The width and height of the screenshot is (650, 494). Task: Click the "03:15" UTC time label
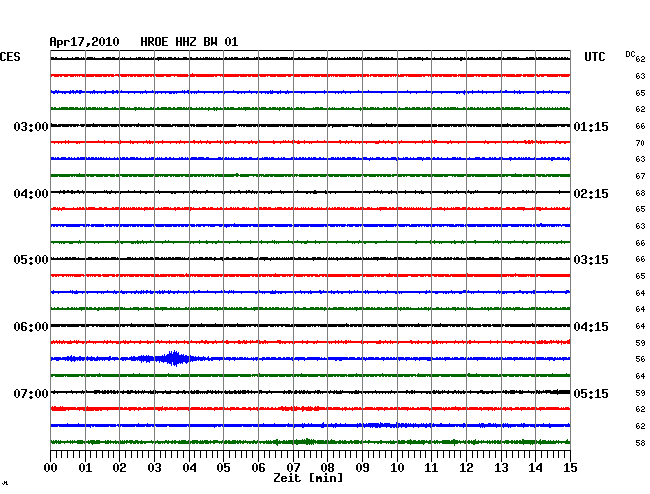(x=591, y=260)
